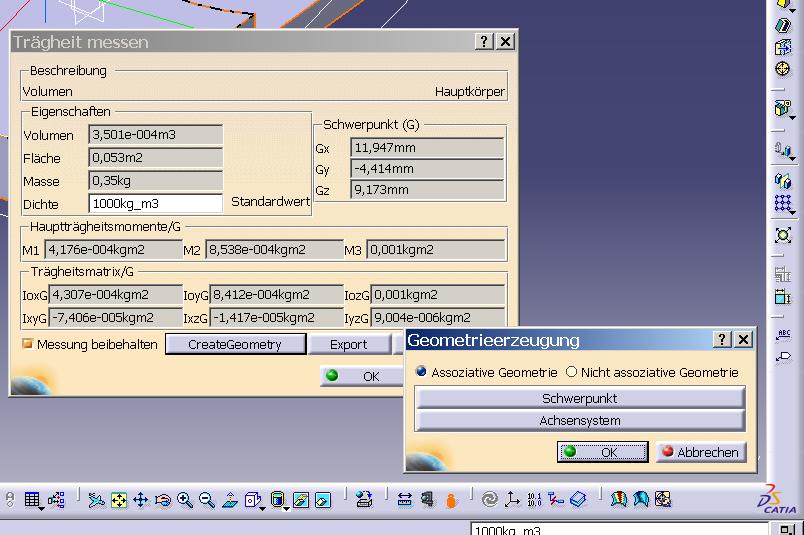
Task: Click the thick surface icon near top of right toolbar
Action: [x=782, y=26]
